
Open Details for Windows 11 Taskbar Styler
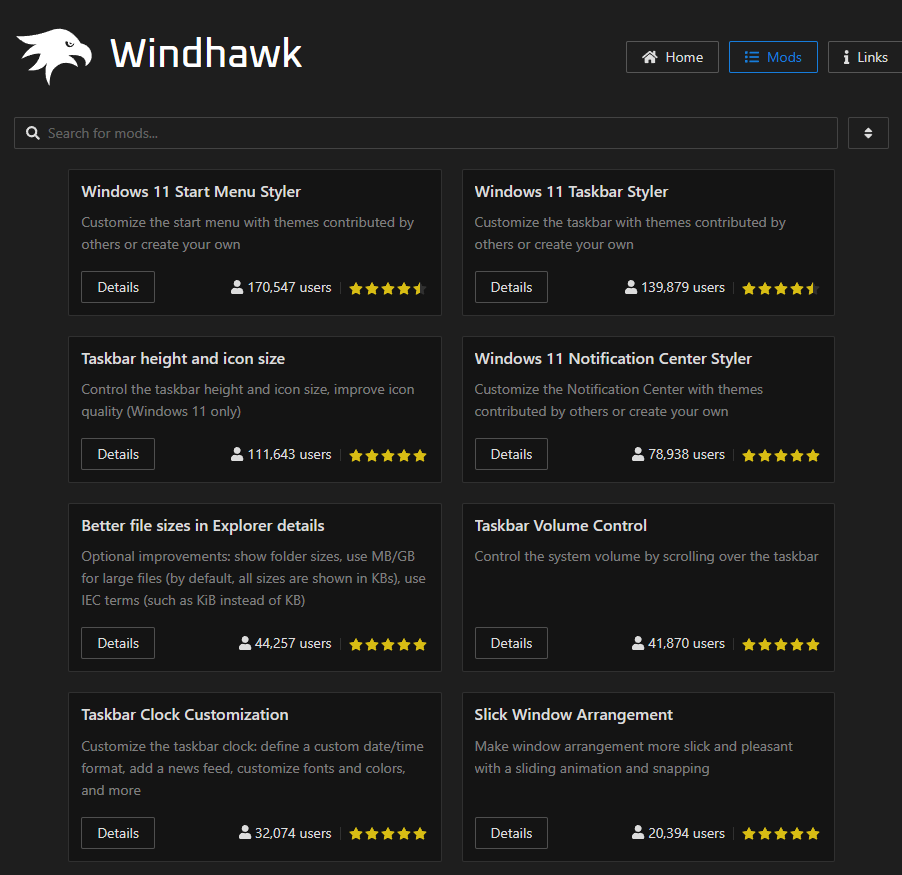point(511,287)
